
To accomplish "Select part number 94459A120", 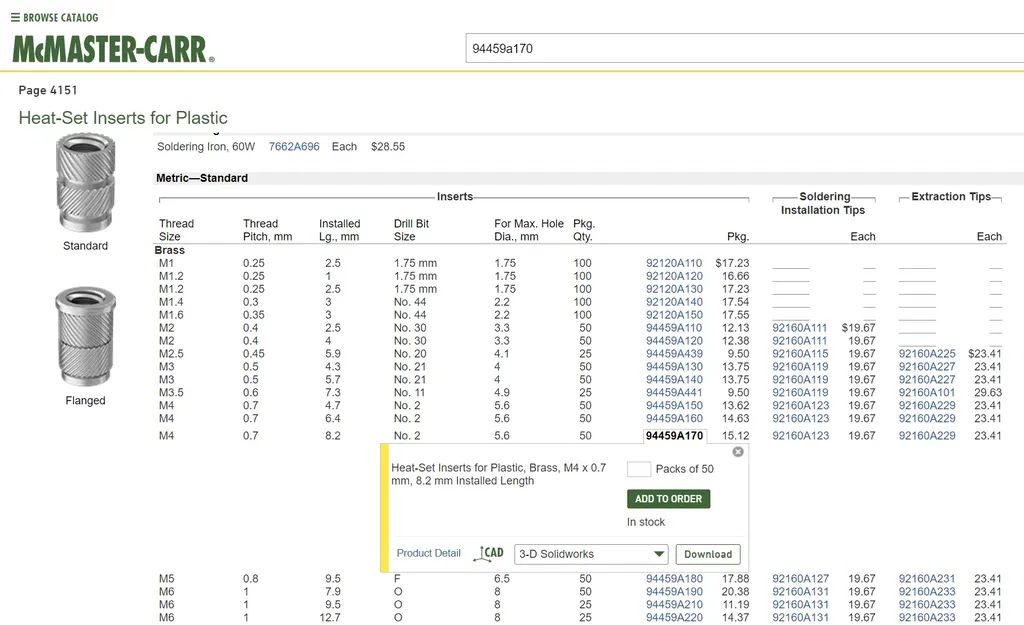I will [674, 341].
